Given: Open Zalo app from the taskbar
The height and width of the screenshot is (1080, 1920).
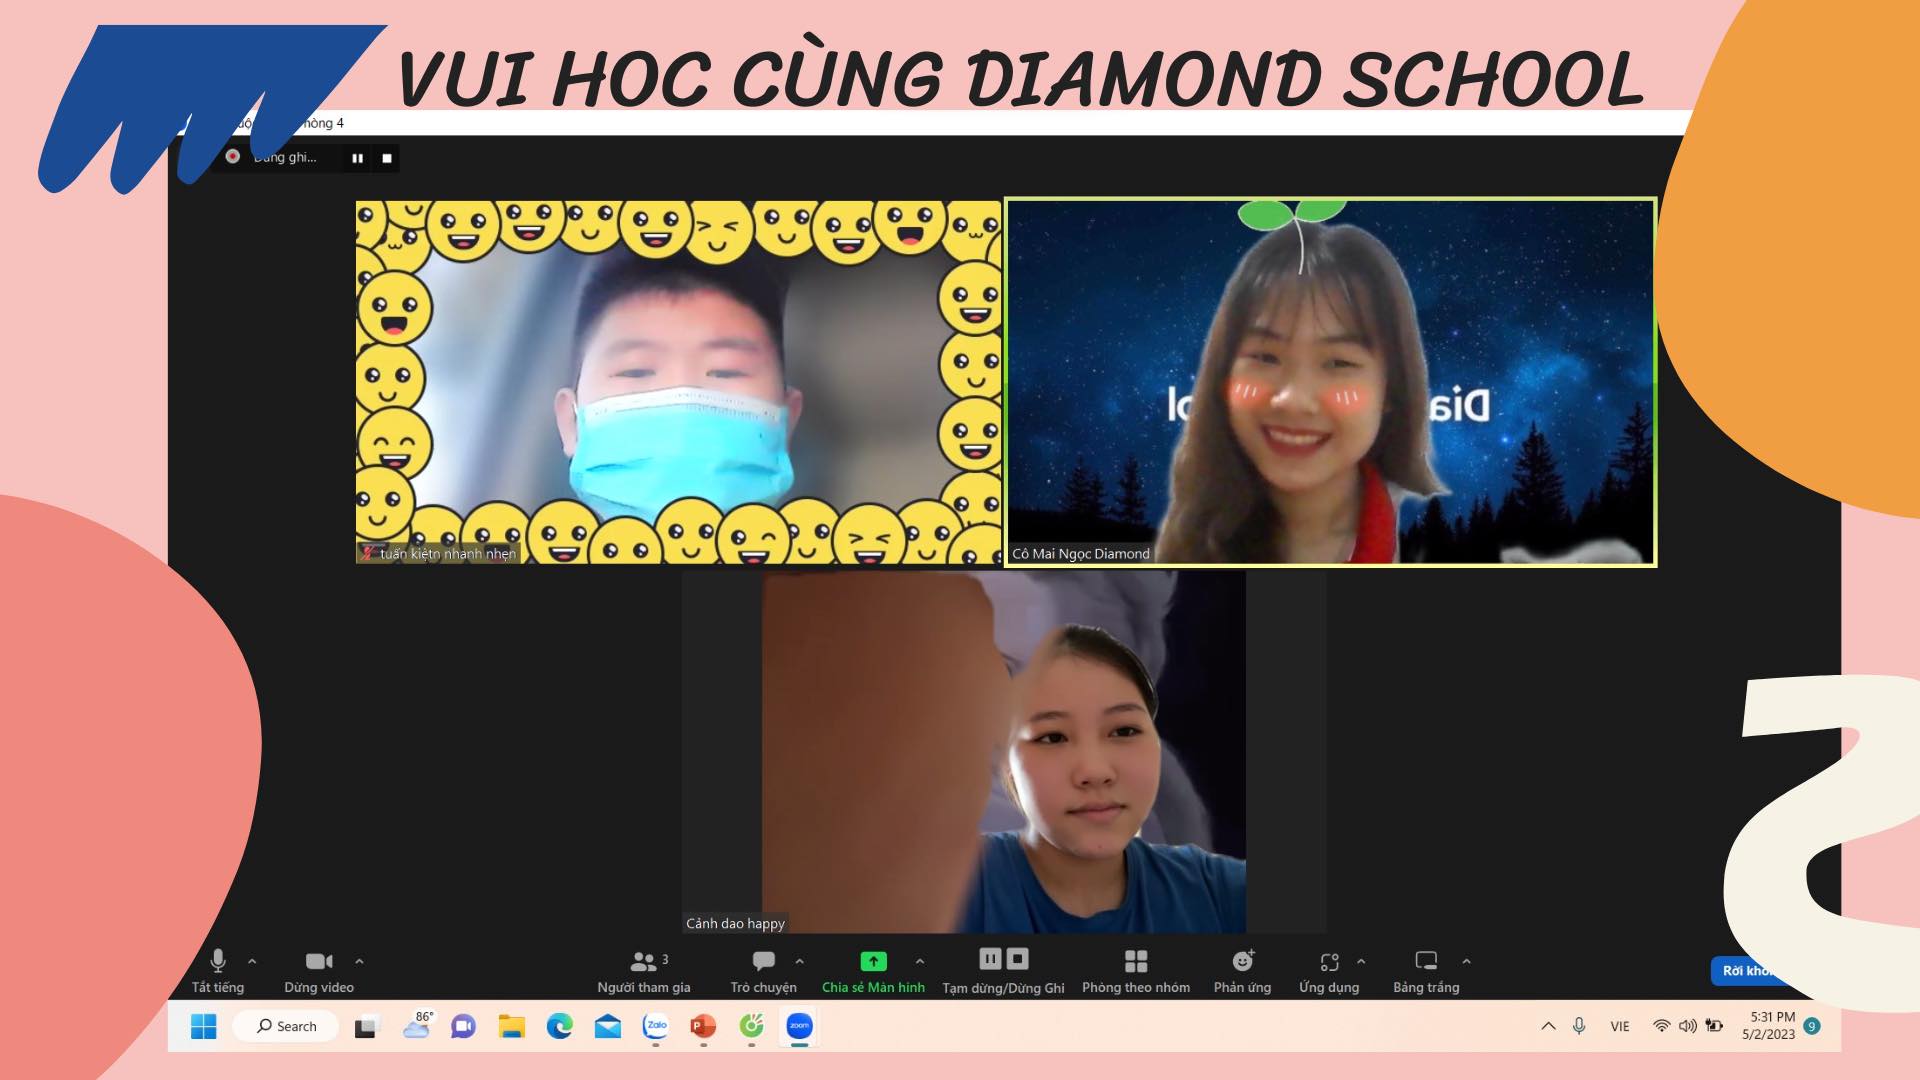Looking at the screenshot, I should 656,1026.
